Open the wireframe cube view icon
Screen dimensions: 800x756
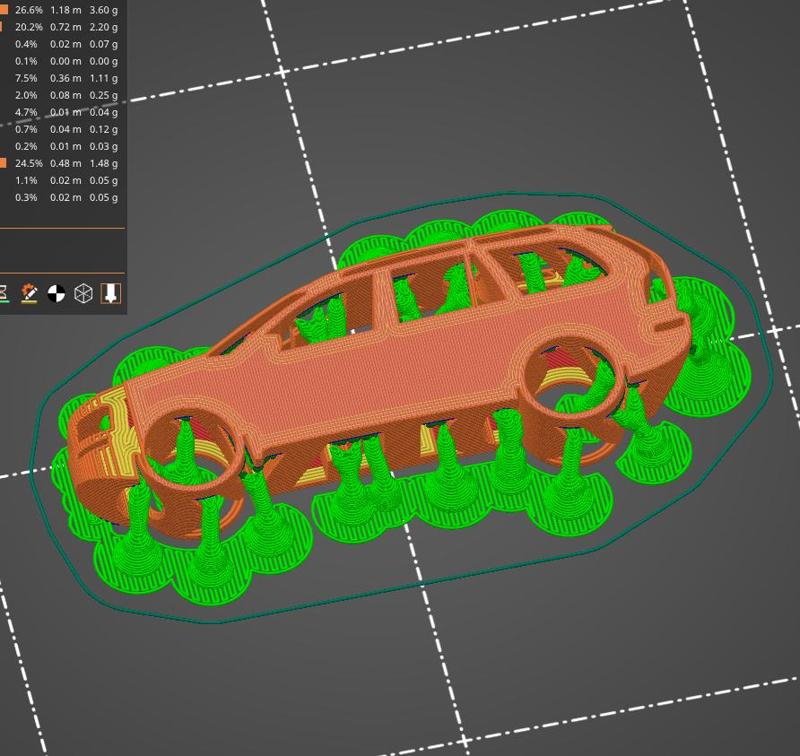coord(82,292)
